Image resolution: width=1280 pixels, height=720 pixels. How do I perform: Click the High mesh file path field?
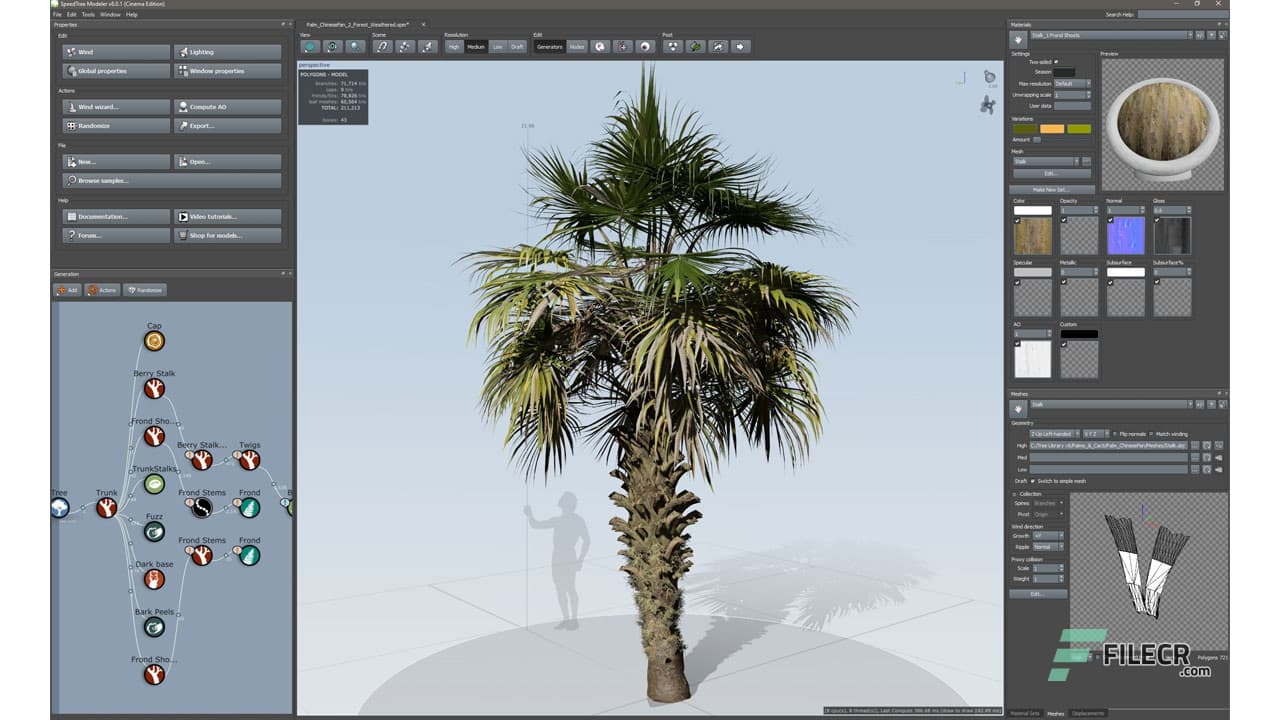click(x=1109, y=445)
